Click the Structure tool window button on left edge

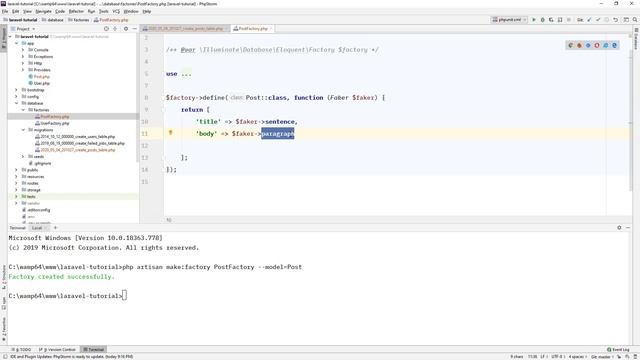[x=4, y=277]
